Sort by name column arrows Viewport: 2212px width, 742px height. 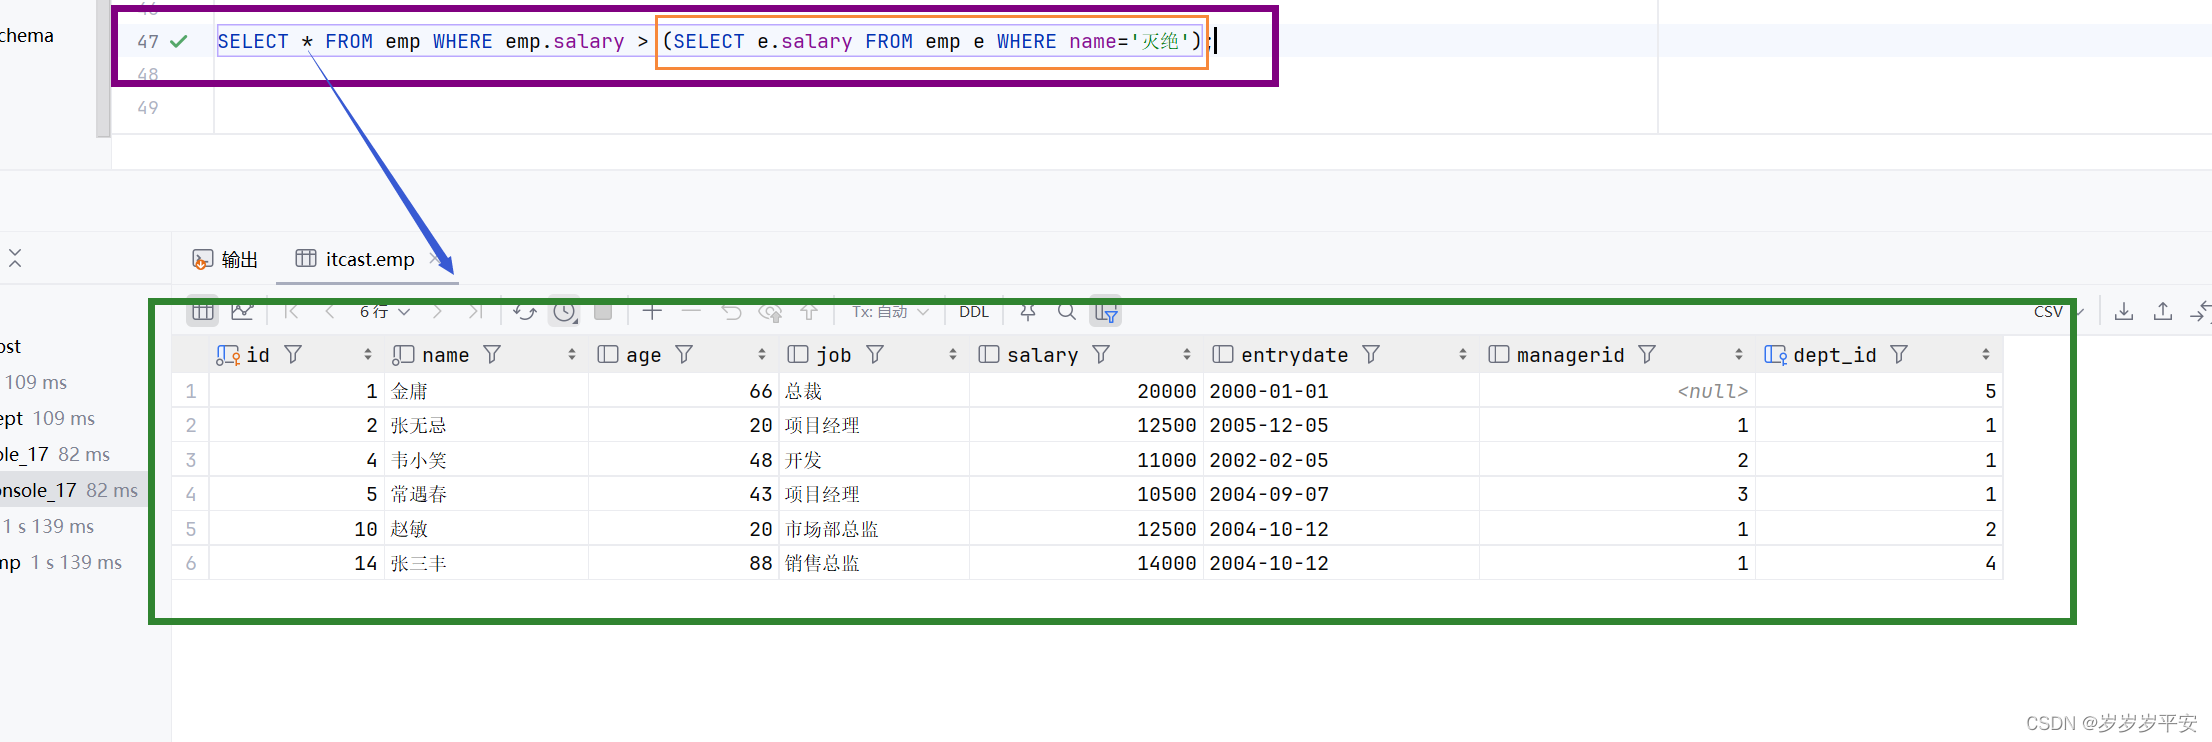[x=572, y=355]
